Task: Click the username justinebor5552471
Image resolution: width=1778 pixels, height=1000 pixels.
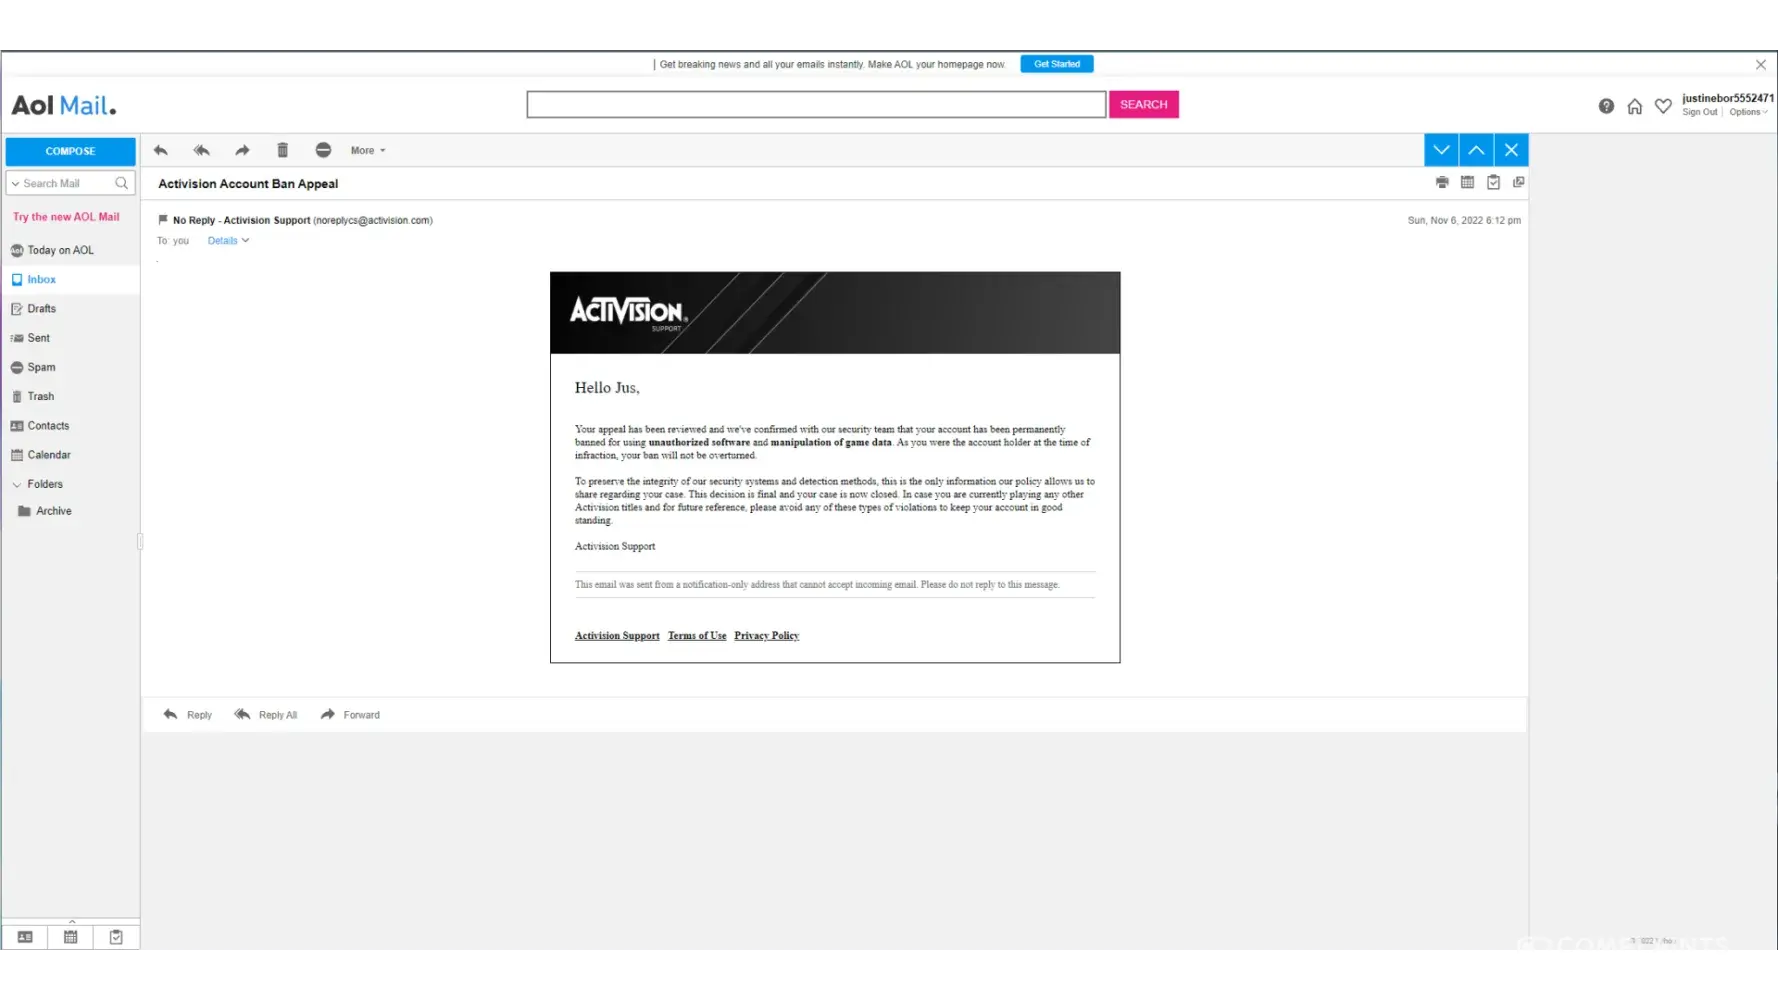Action: point(1728,98)
